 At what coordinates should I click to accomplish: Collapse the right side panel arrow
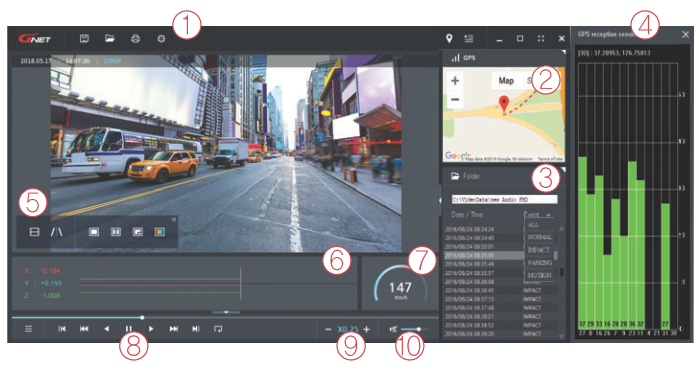click(x=440, y=201)
